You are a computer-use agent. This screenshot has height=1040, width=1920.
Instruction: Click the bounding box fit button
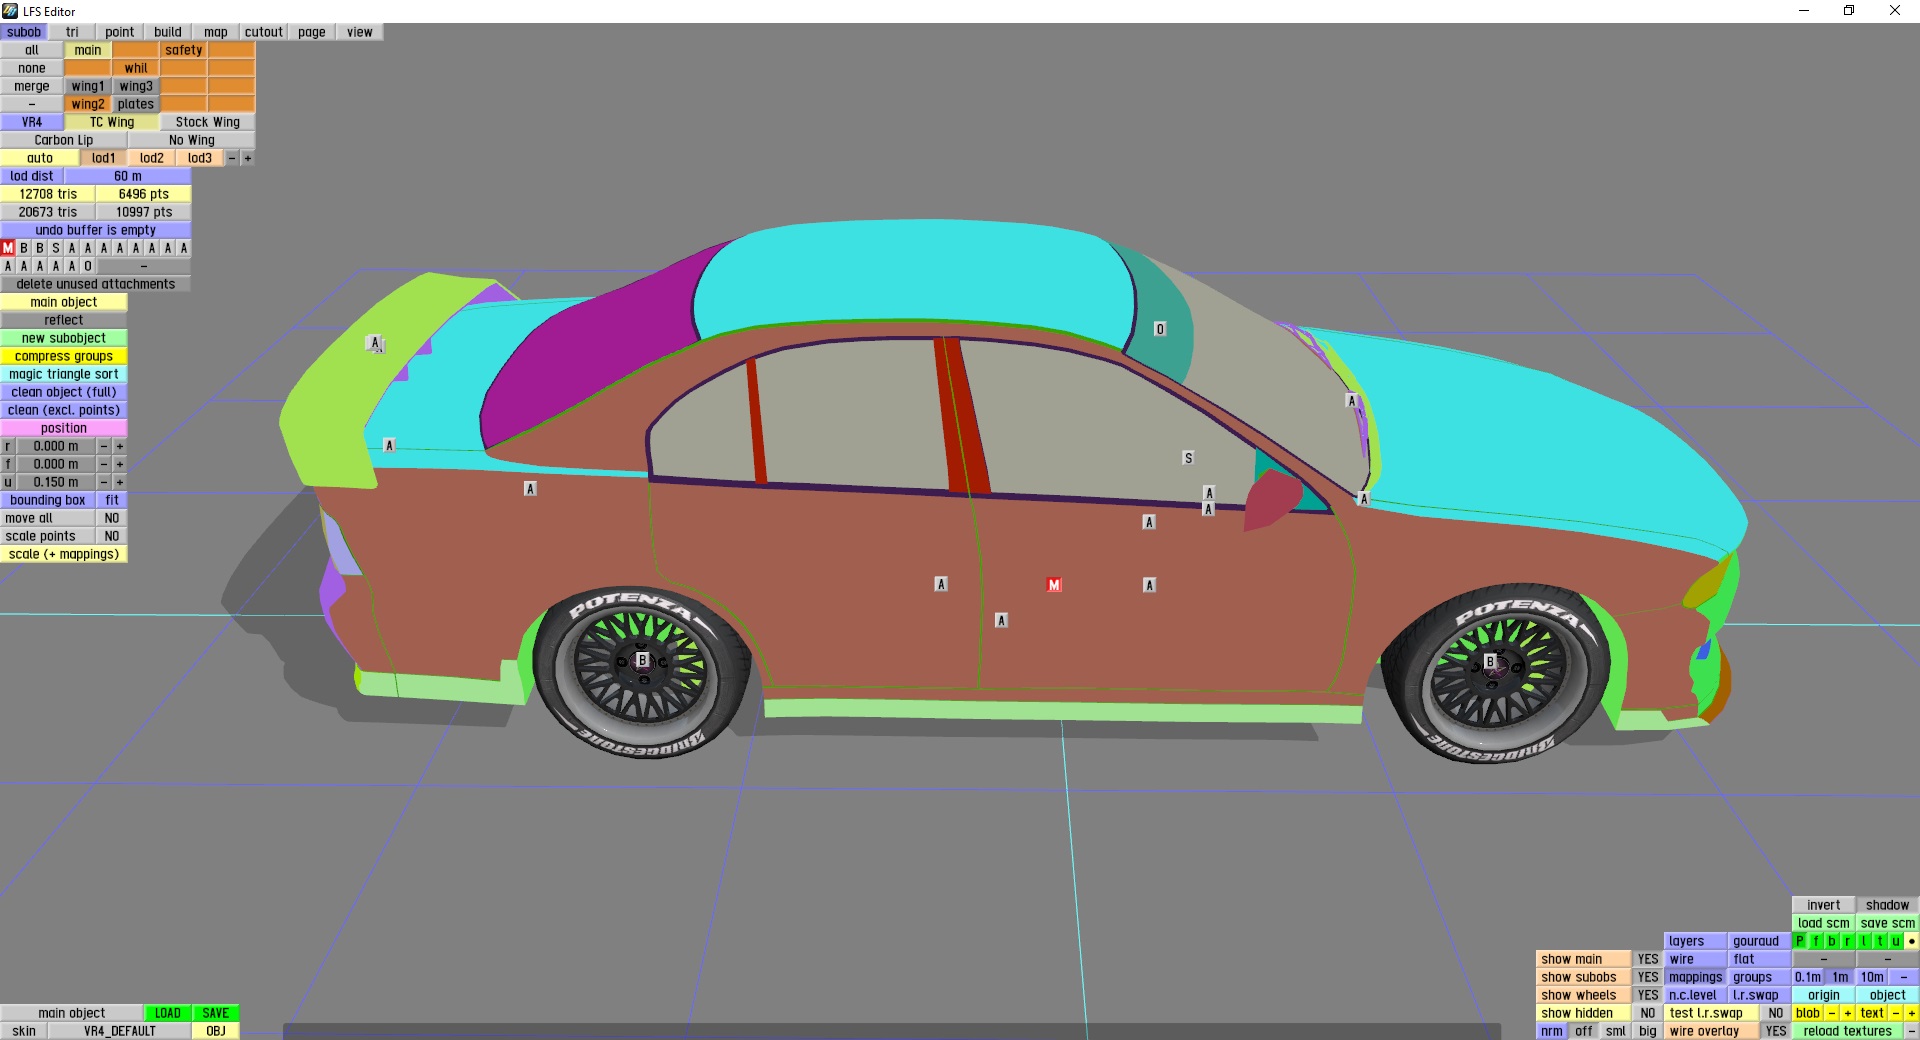point(112,500)
